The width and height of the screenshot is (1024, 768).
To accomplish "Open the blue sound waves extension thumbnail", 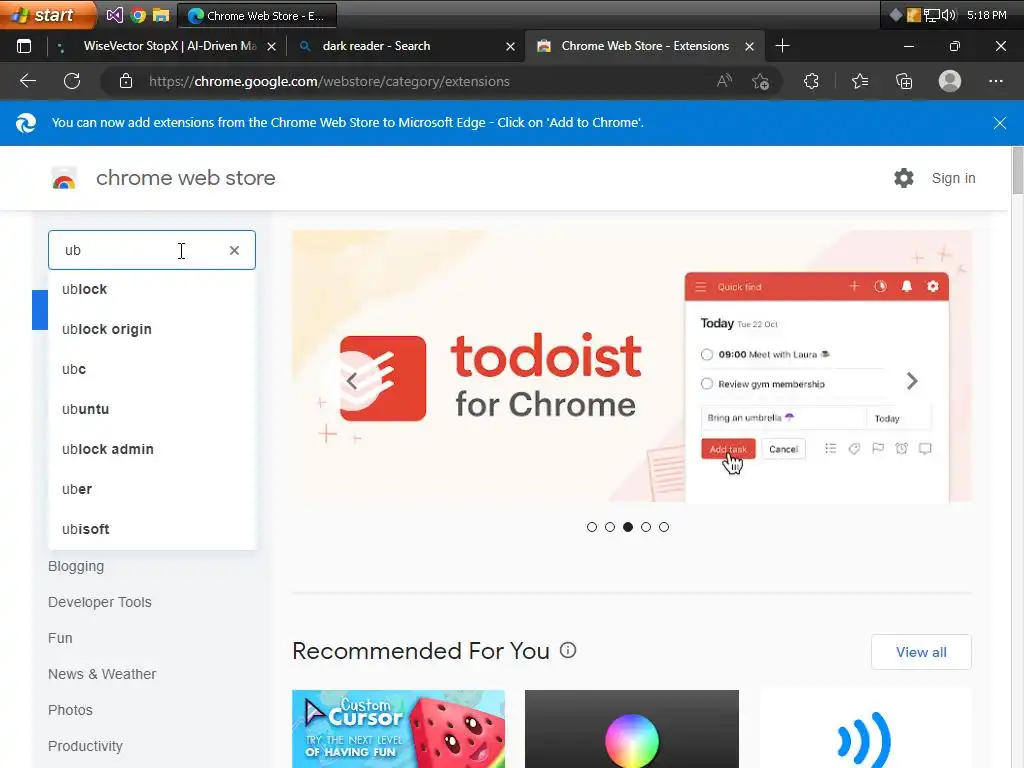I will [x=865, y=729].
